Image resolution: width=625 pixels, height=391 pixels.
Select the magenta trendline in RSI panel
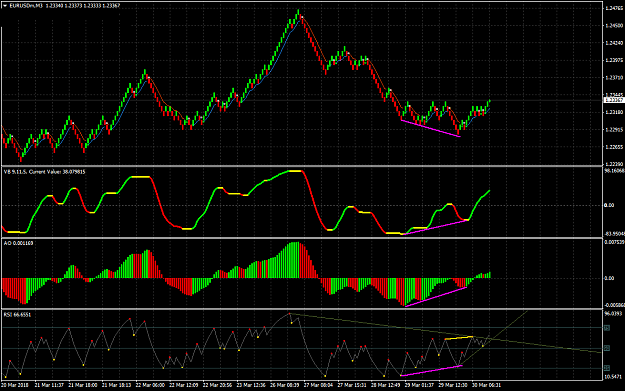point(431,371)
